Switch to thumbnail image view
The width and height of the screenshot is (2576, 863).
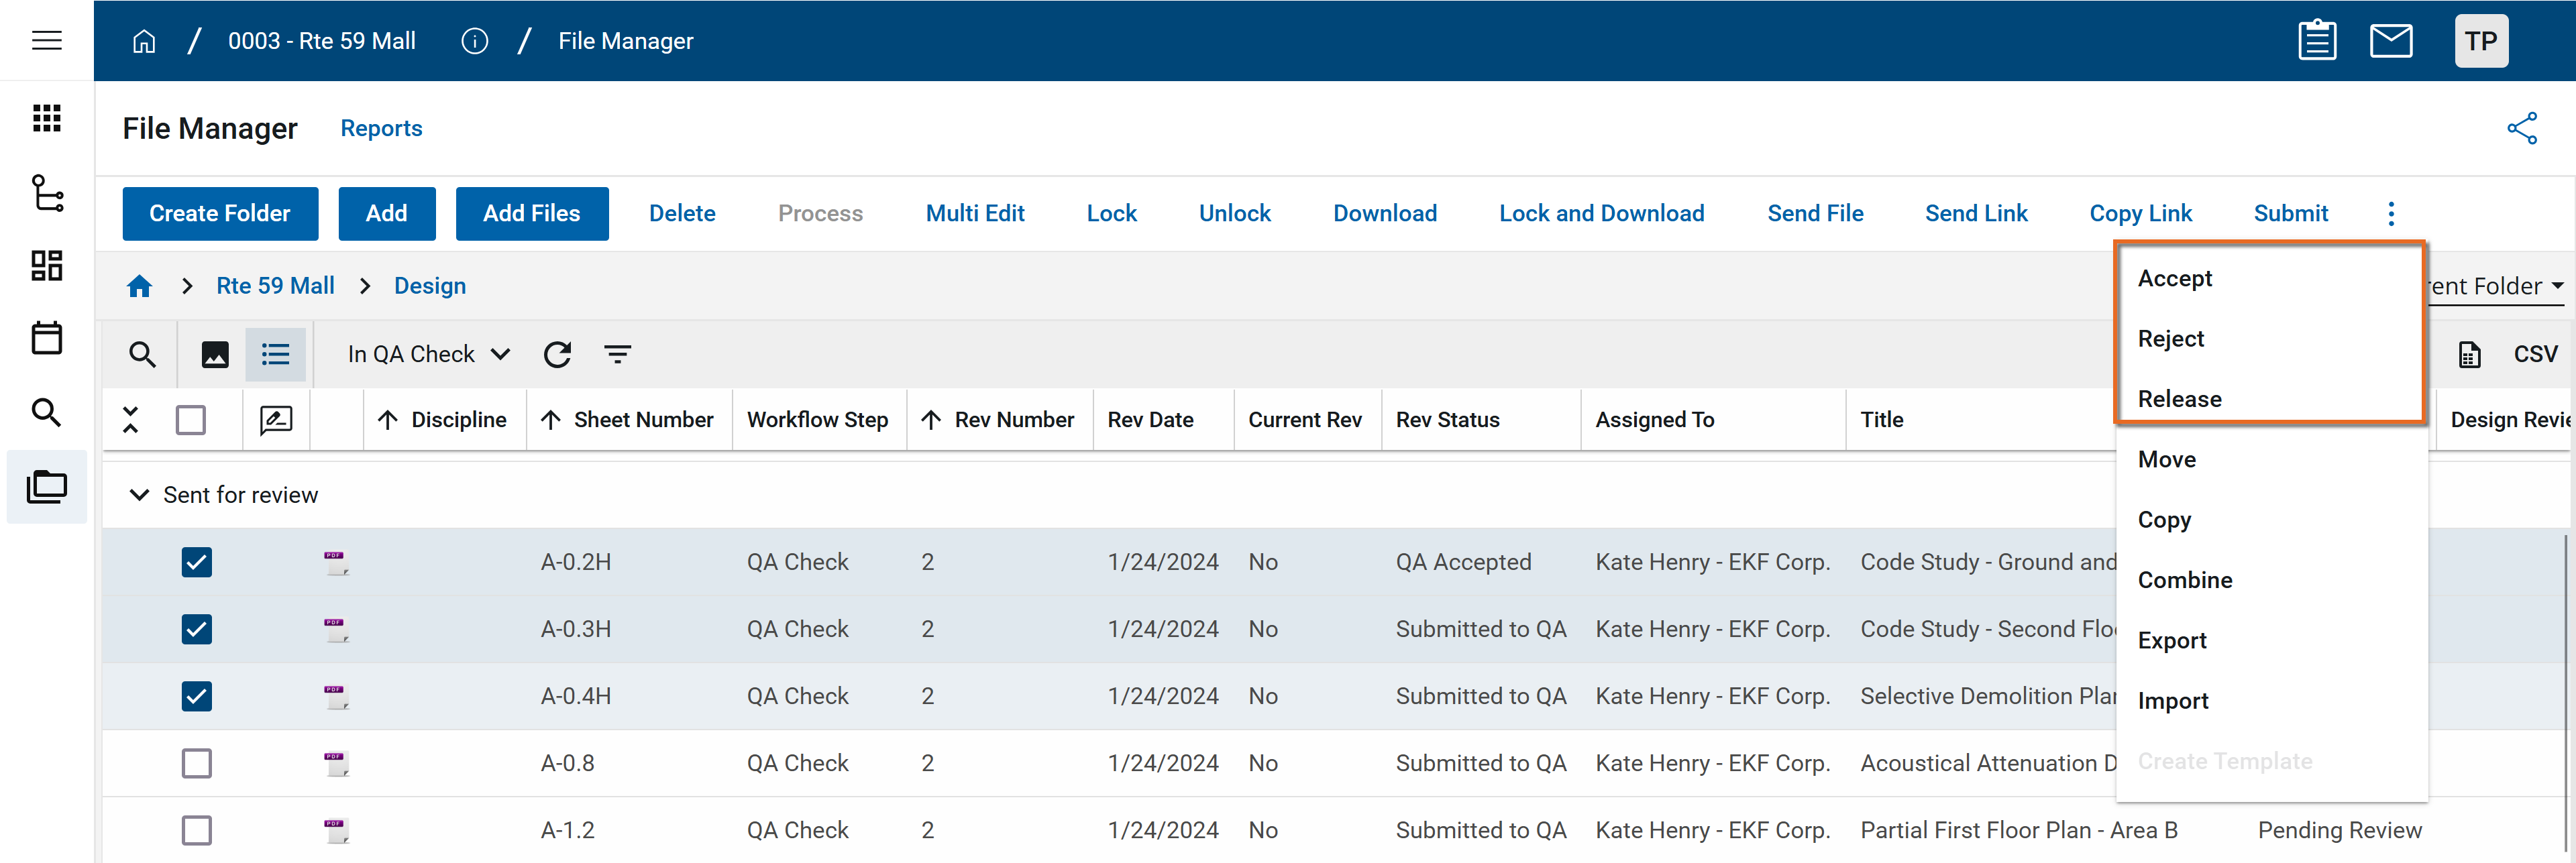[215, 354]
